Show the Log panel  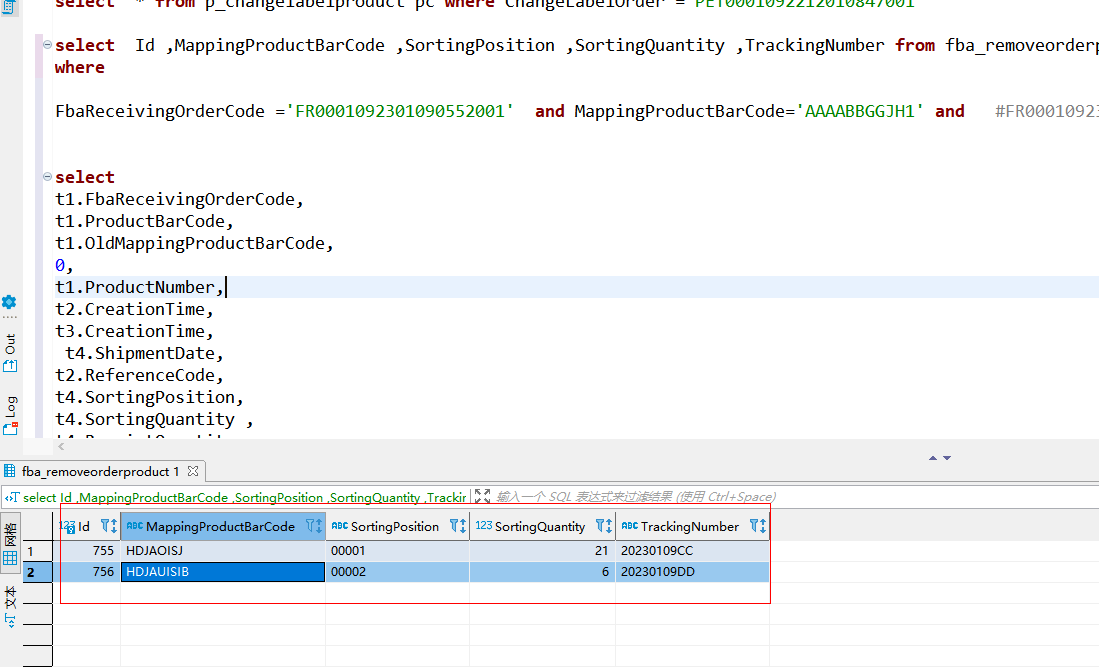10,415
